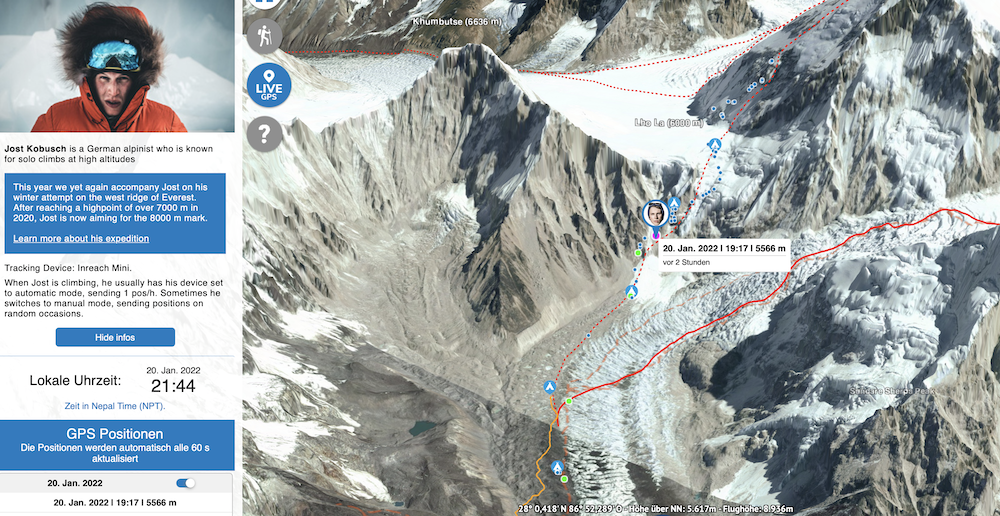Select the tent marker below-left of the date tooltip
The width and height of the screenshot is (1000, 516).
click(x=631, y=291)
